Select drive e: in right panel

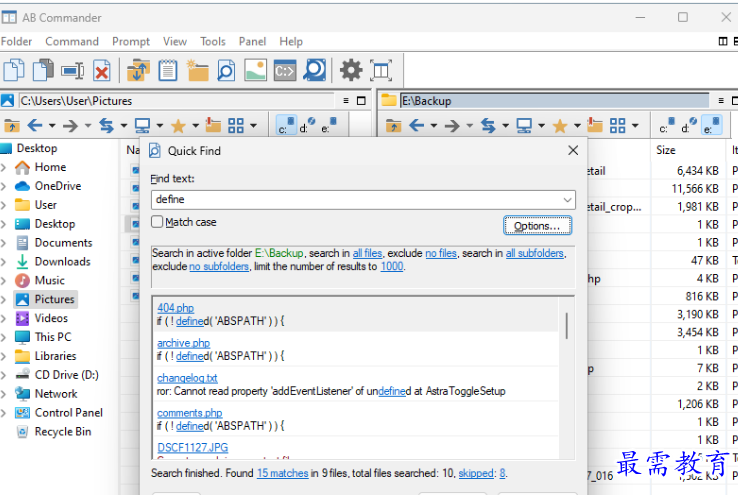coord(712,126)
